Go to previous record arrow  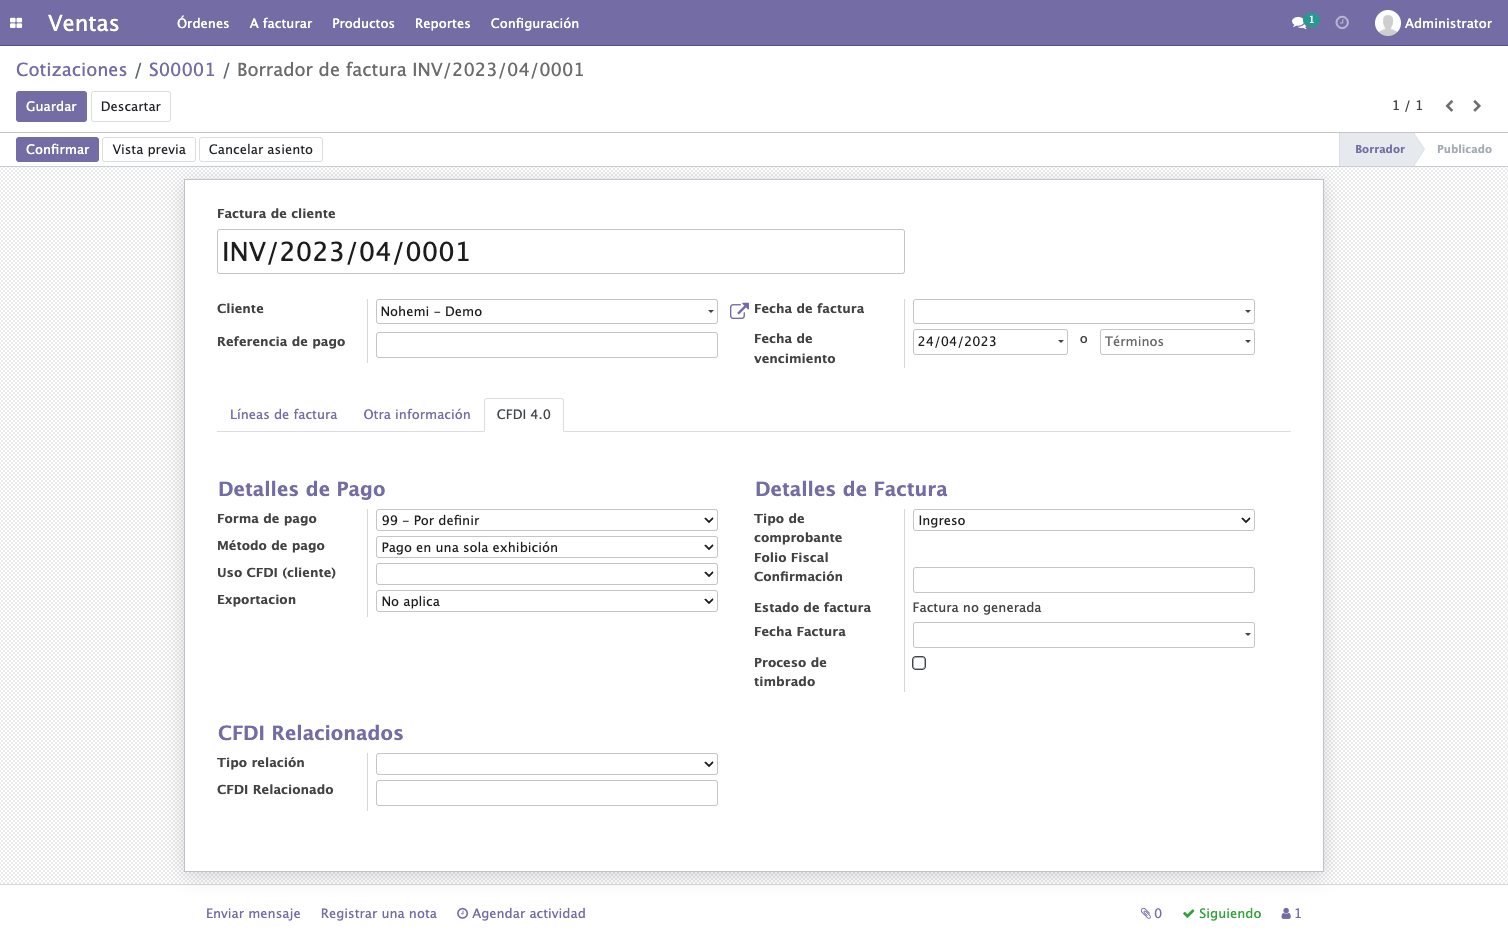click(x=1449, y=106)
